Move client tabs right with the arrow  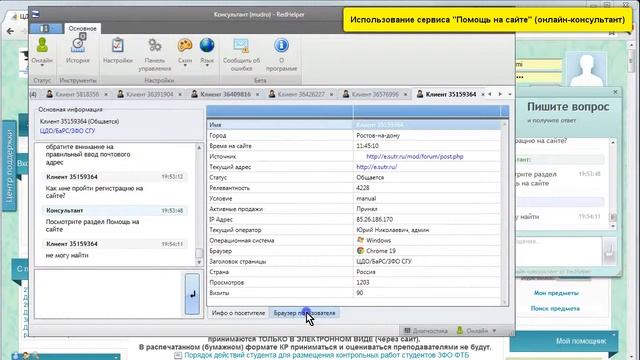(500, 94)
